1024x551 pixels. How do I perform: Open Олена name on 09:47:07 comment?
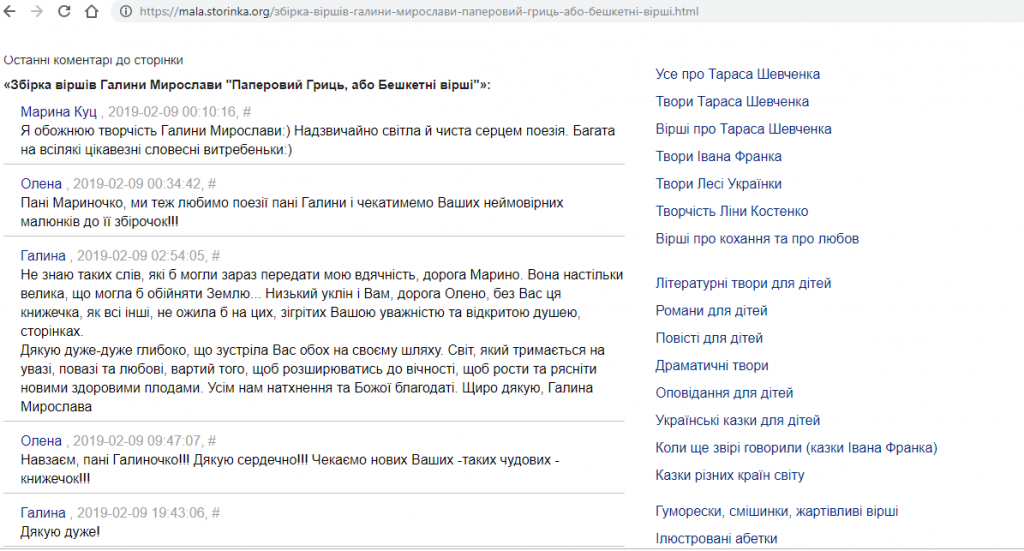[41, 441]
